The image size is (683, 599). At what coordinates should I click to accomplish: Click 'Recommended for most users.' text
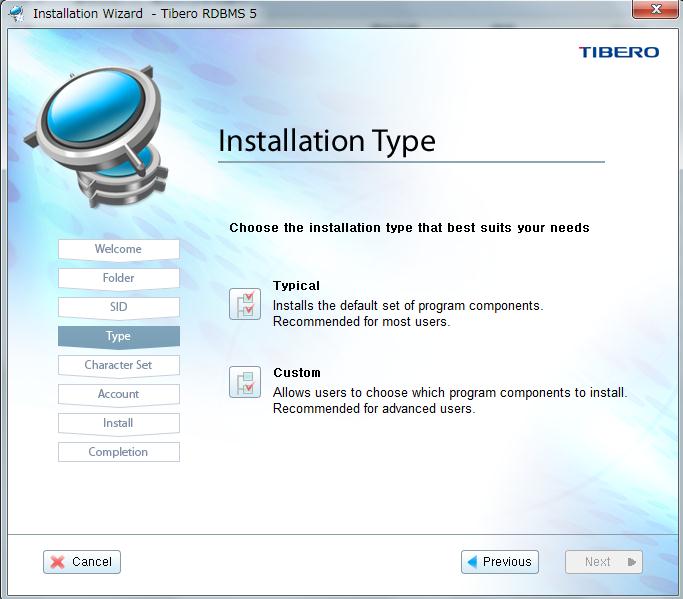tap(362, 322)
